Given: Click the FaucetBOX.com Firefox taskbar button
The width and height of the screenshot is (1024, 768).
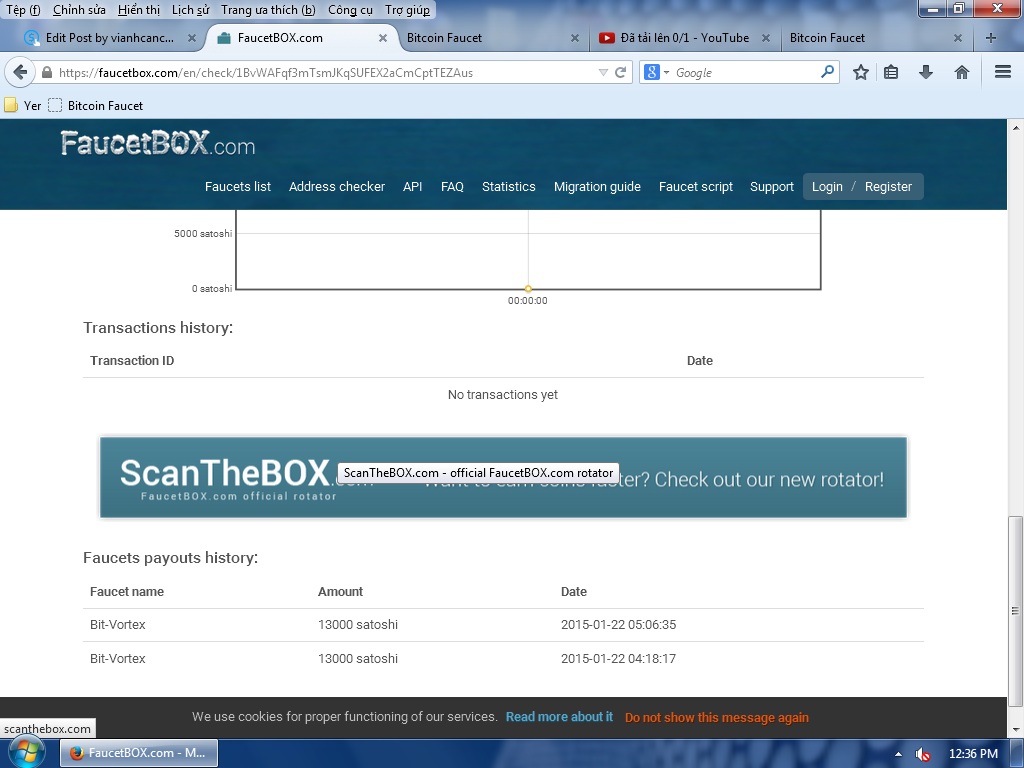Looking at the screenshot, I should click(x=139, y=753).
